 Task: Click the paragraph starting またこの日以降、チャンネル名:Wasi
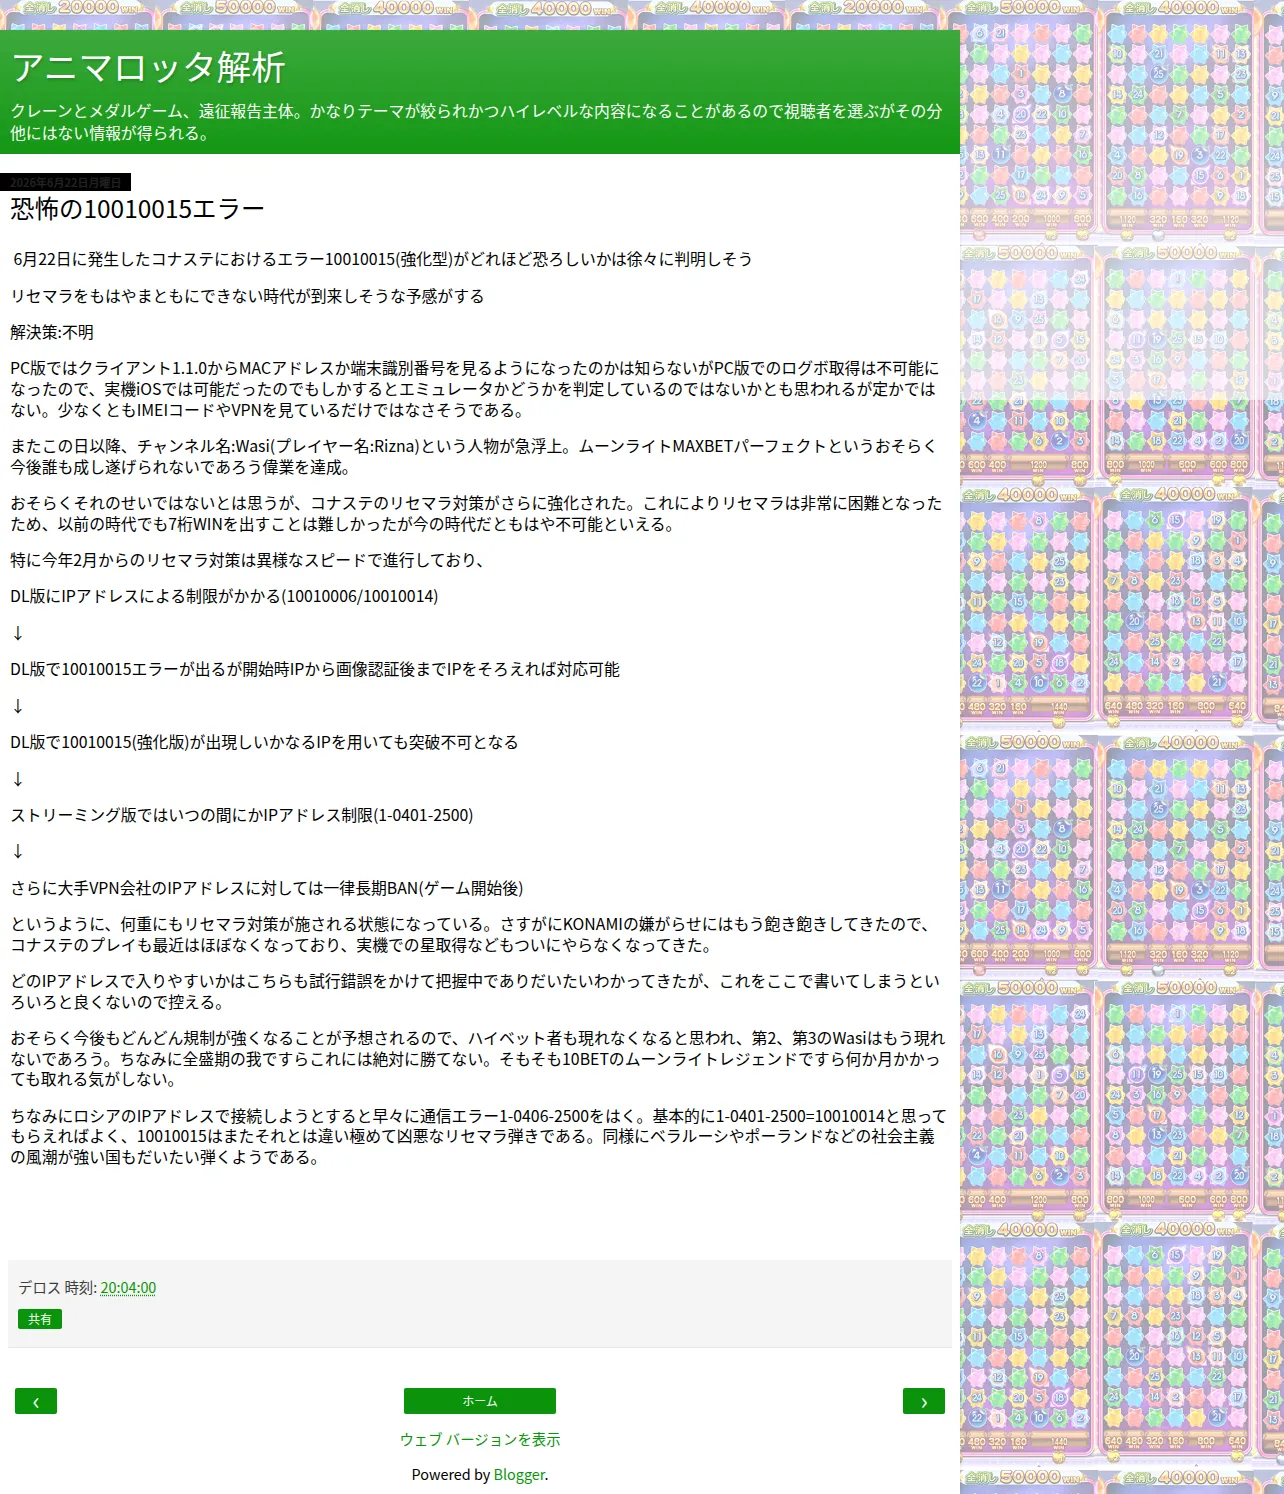click(x=474, y=456)
